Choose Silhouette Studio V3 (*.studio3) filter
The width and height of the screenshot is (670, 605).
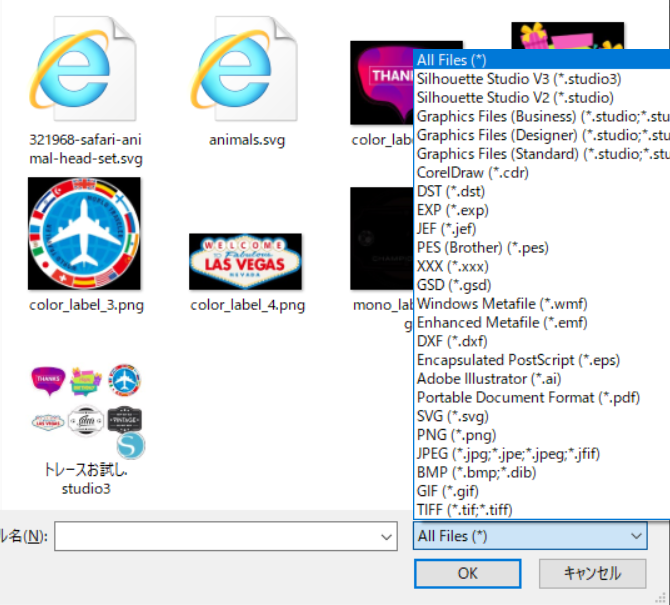point(541,79)
